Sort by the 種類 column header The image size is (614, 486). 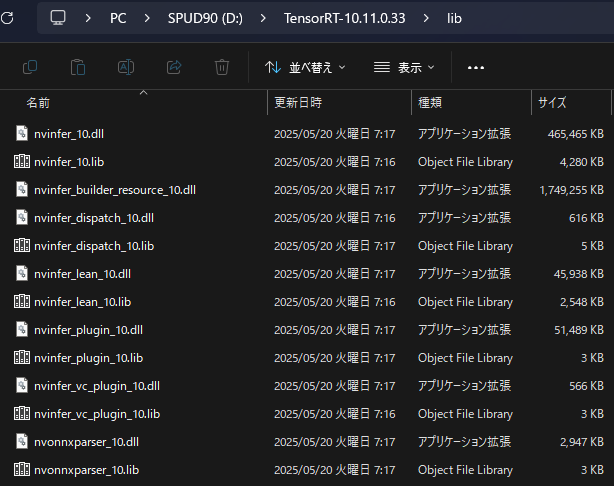(430, 103)
